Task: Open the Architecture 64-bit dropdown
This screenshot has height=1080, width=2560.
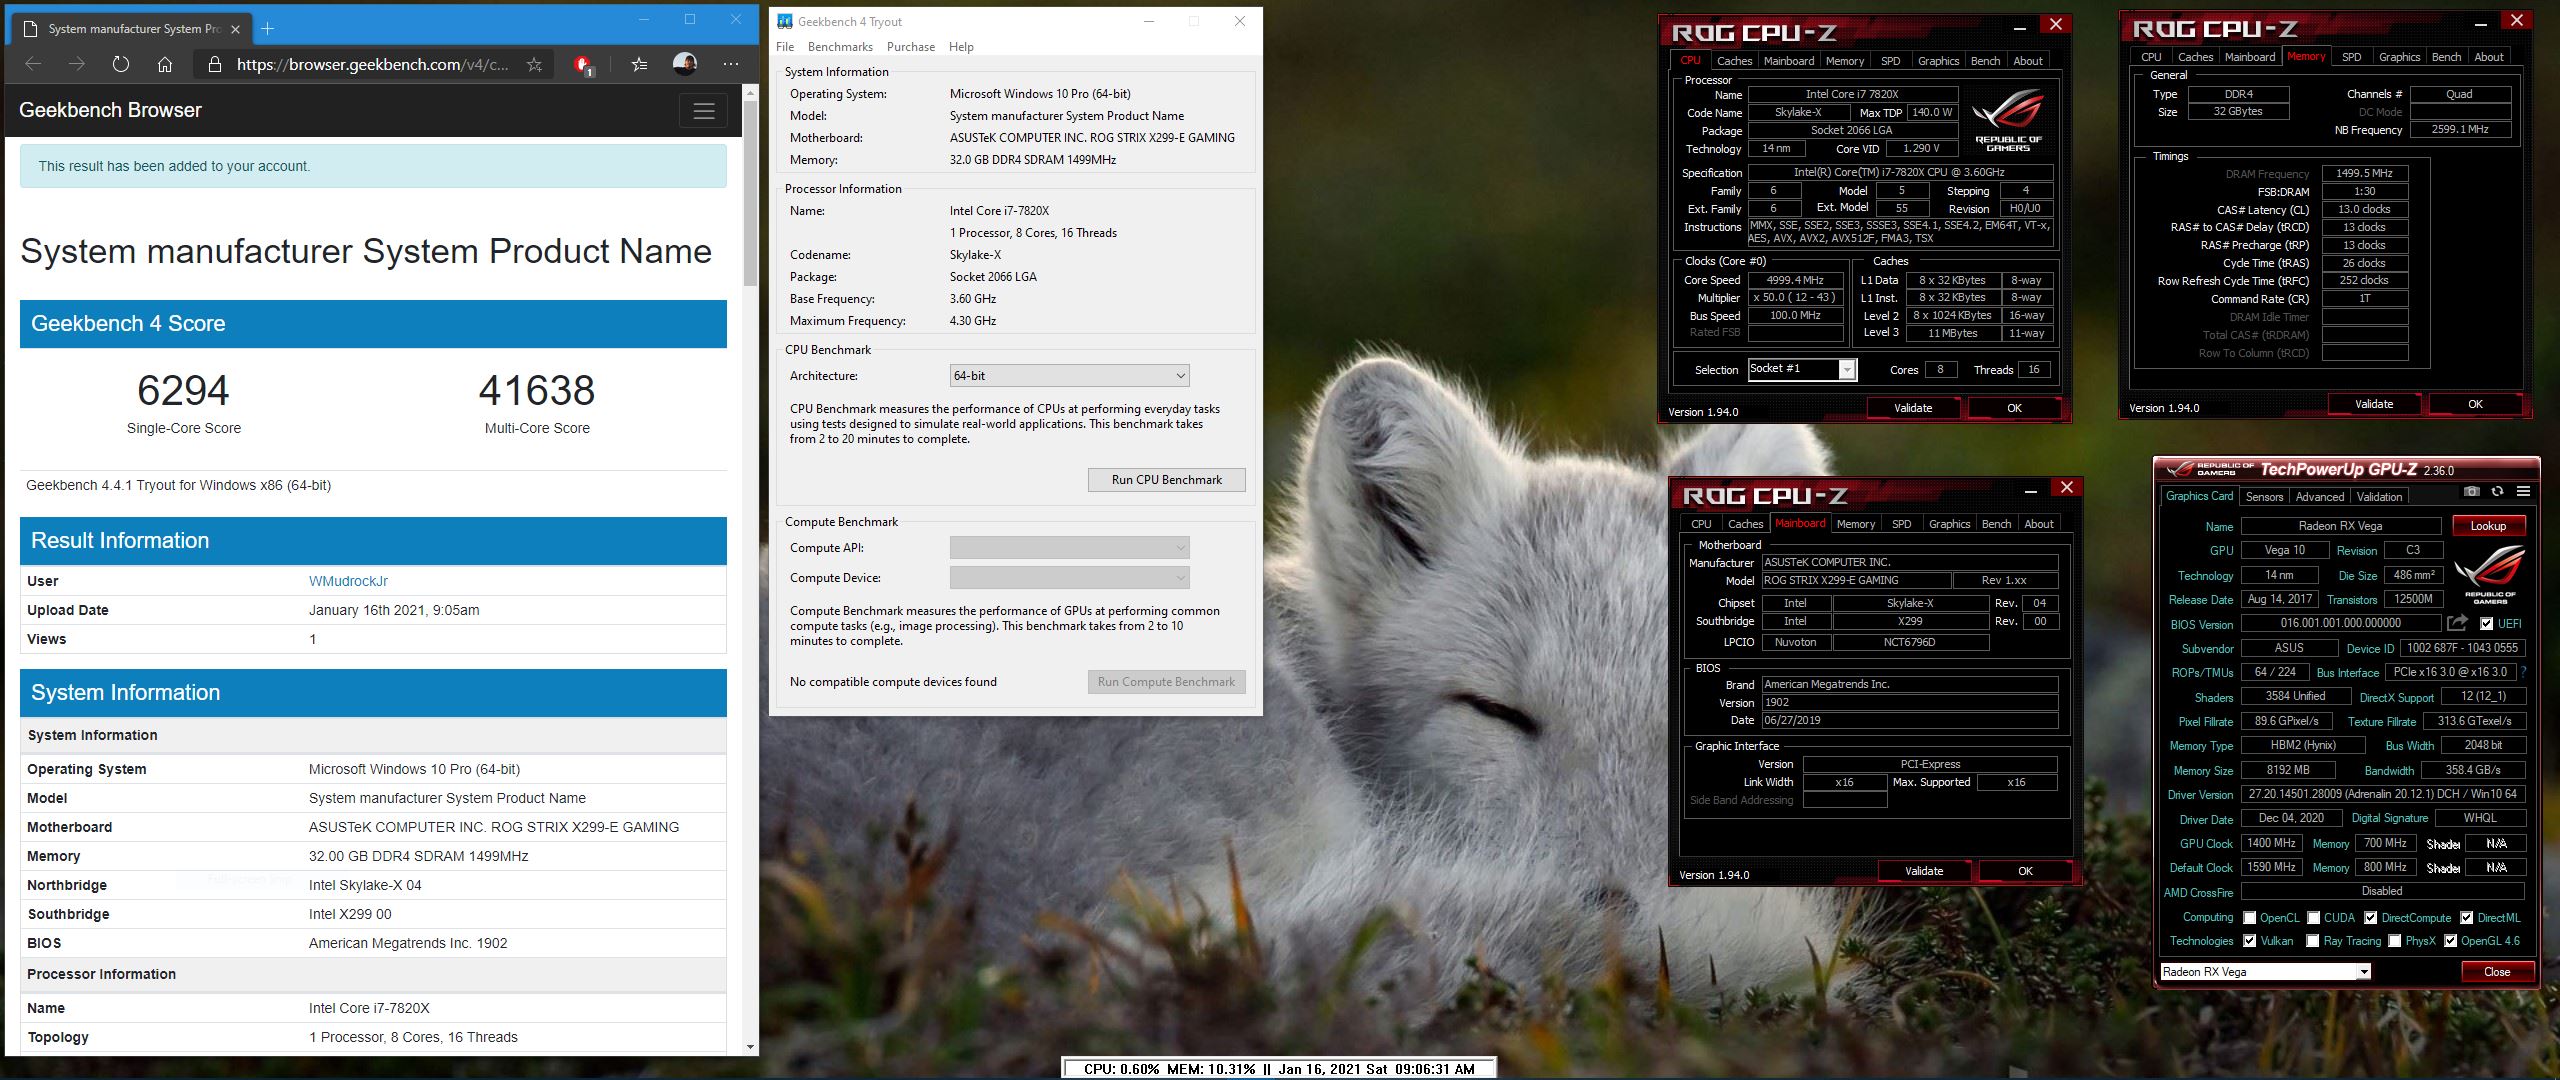Action: pos(1069,376)
